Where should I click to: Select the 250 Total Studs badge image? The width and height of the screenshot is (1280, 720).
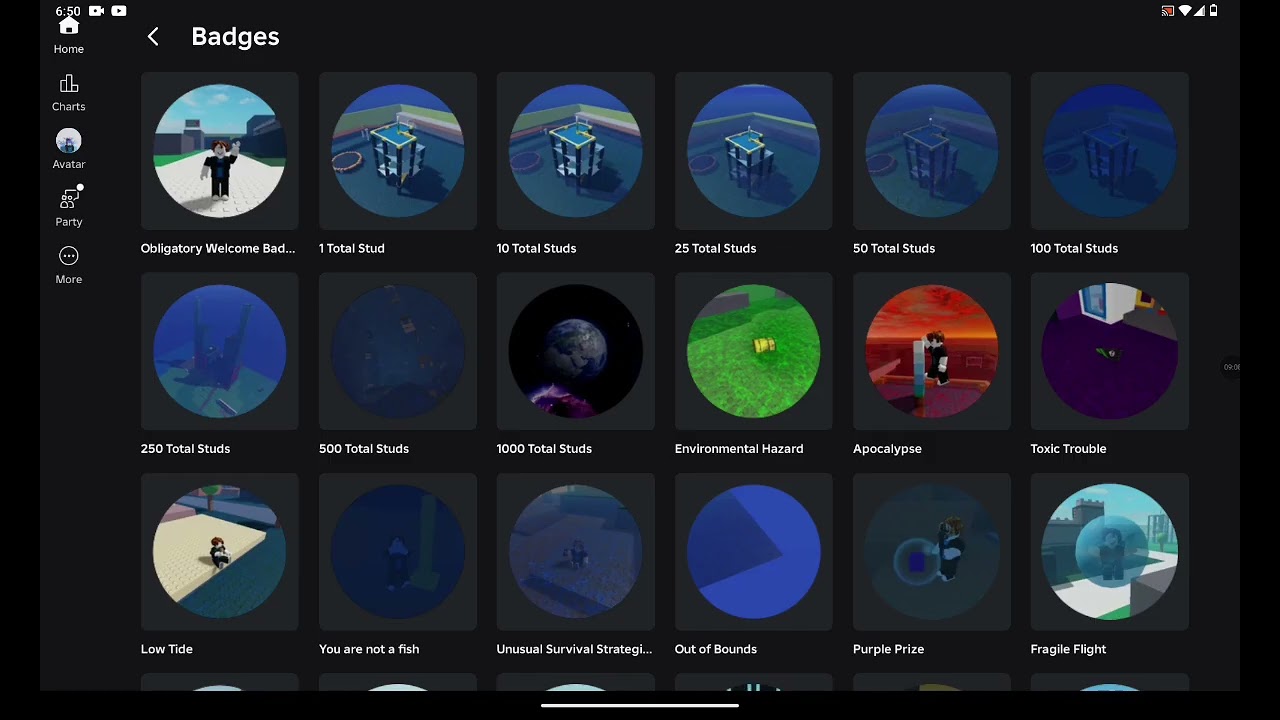click(220, 351)
